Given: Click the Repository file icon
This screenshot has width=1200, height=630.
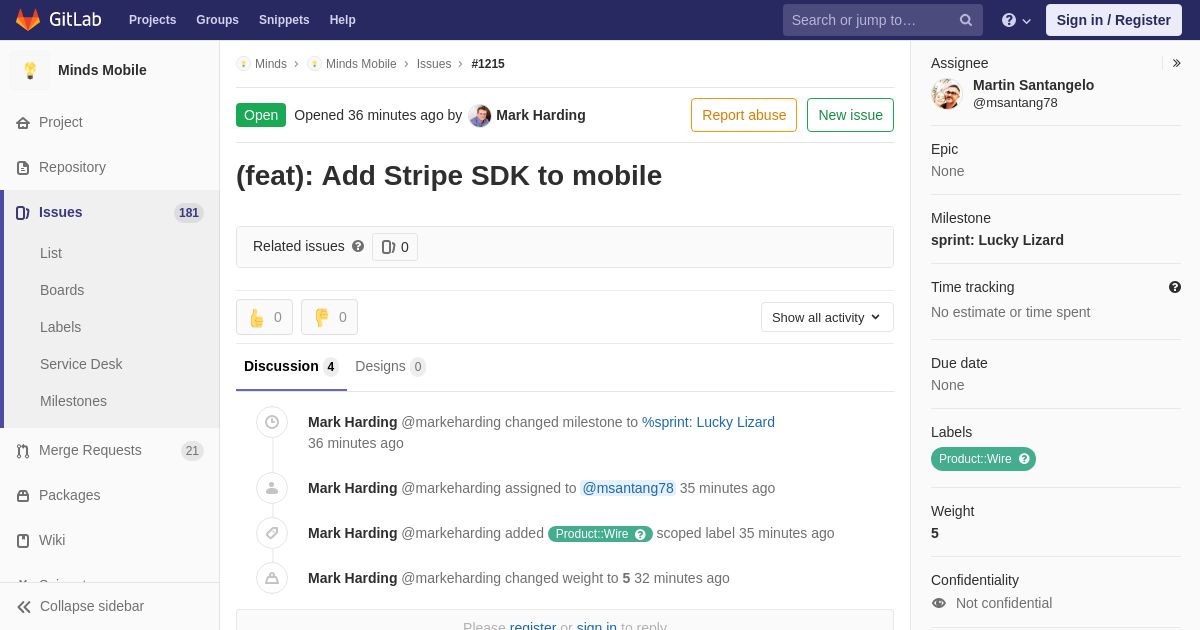Looking at the screenshot, I should (23, 168).
